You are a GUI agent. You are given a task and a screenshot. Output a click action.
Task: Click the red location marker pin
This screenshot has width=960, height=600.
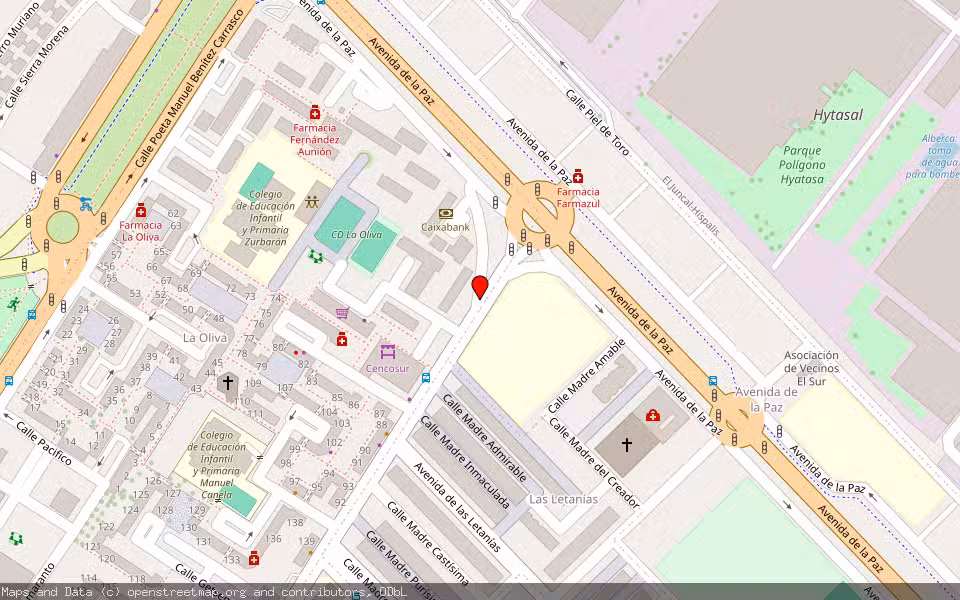(480, 287)
